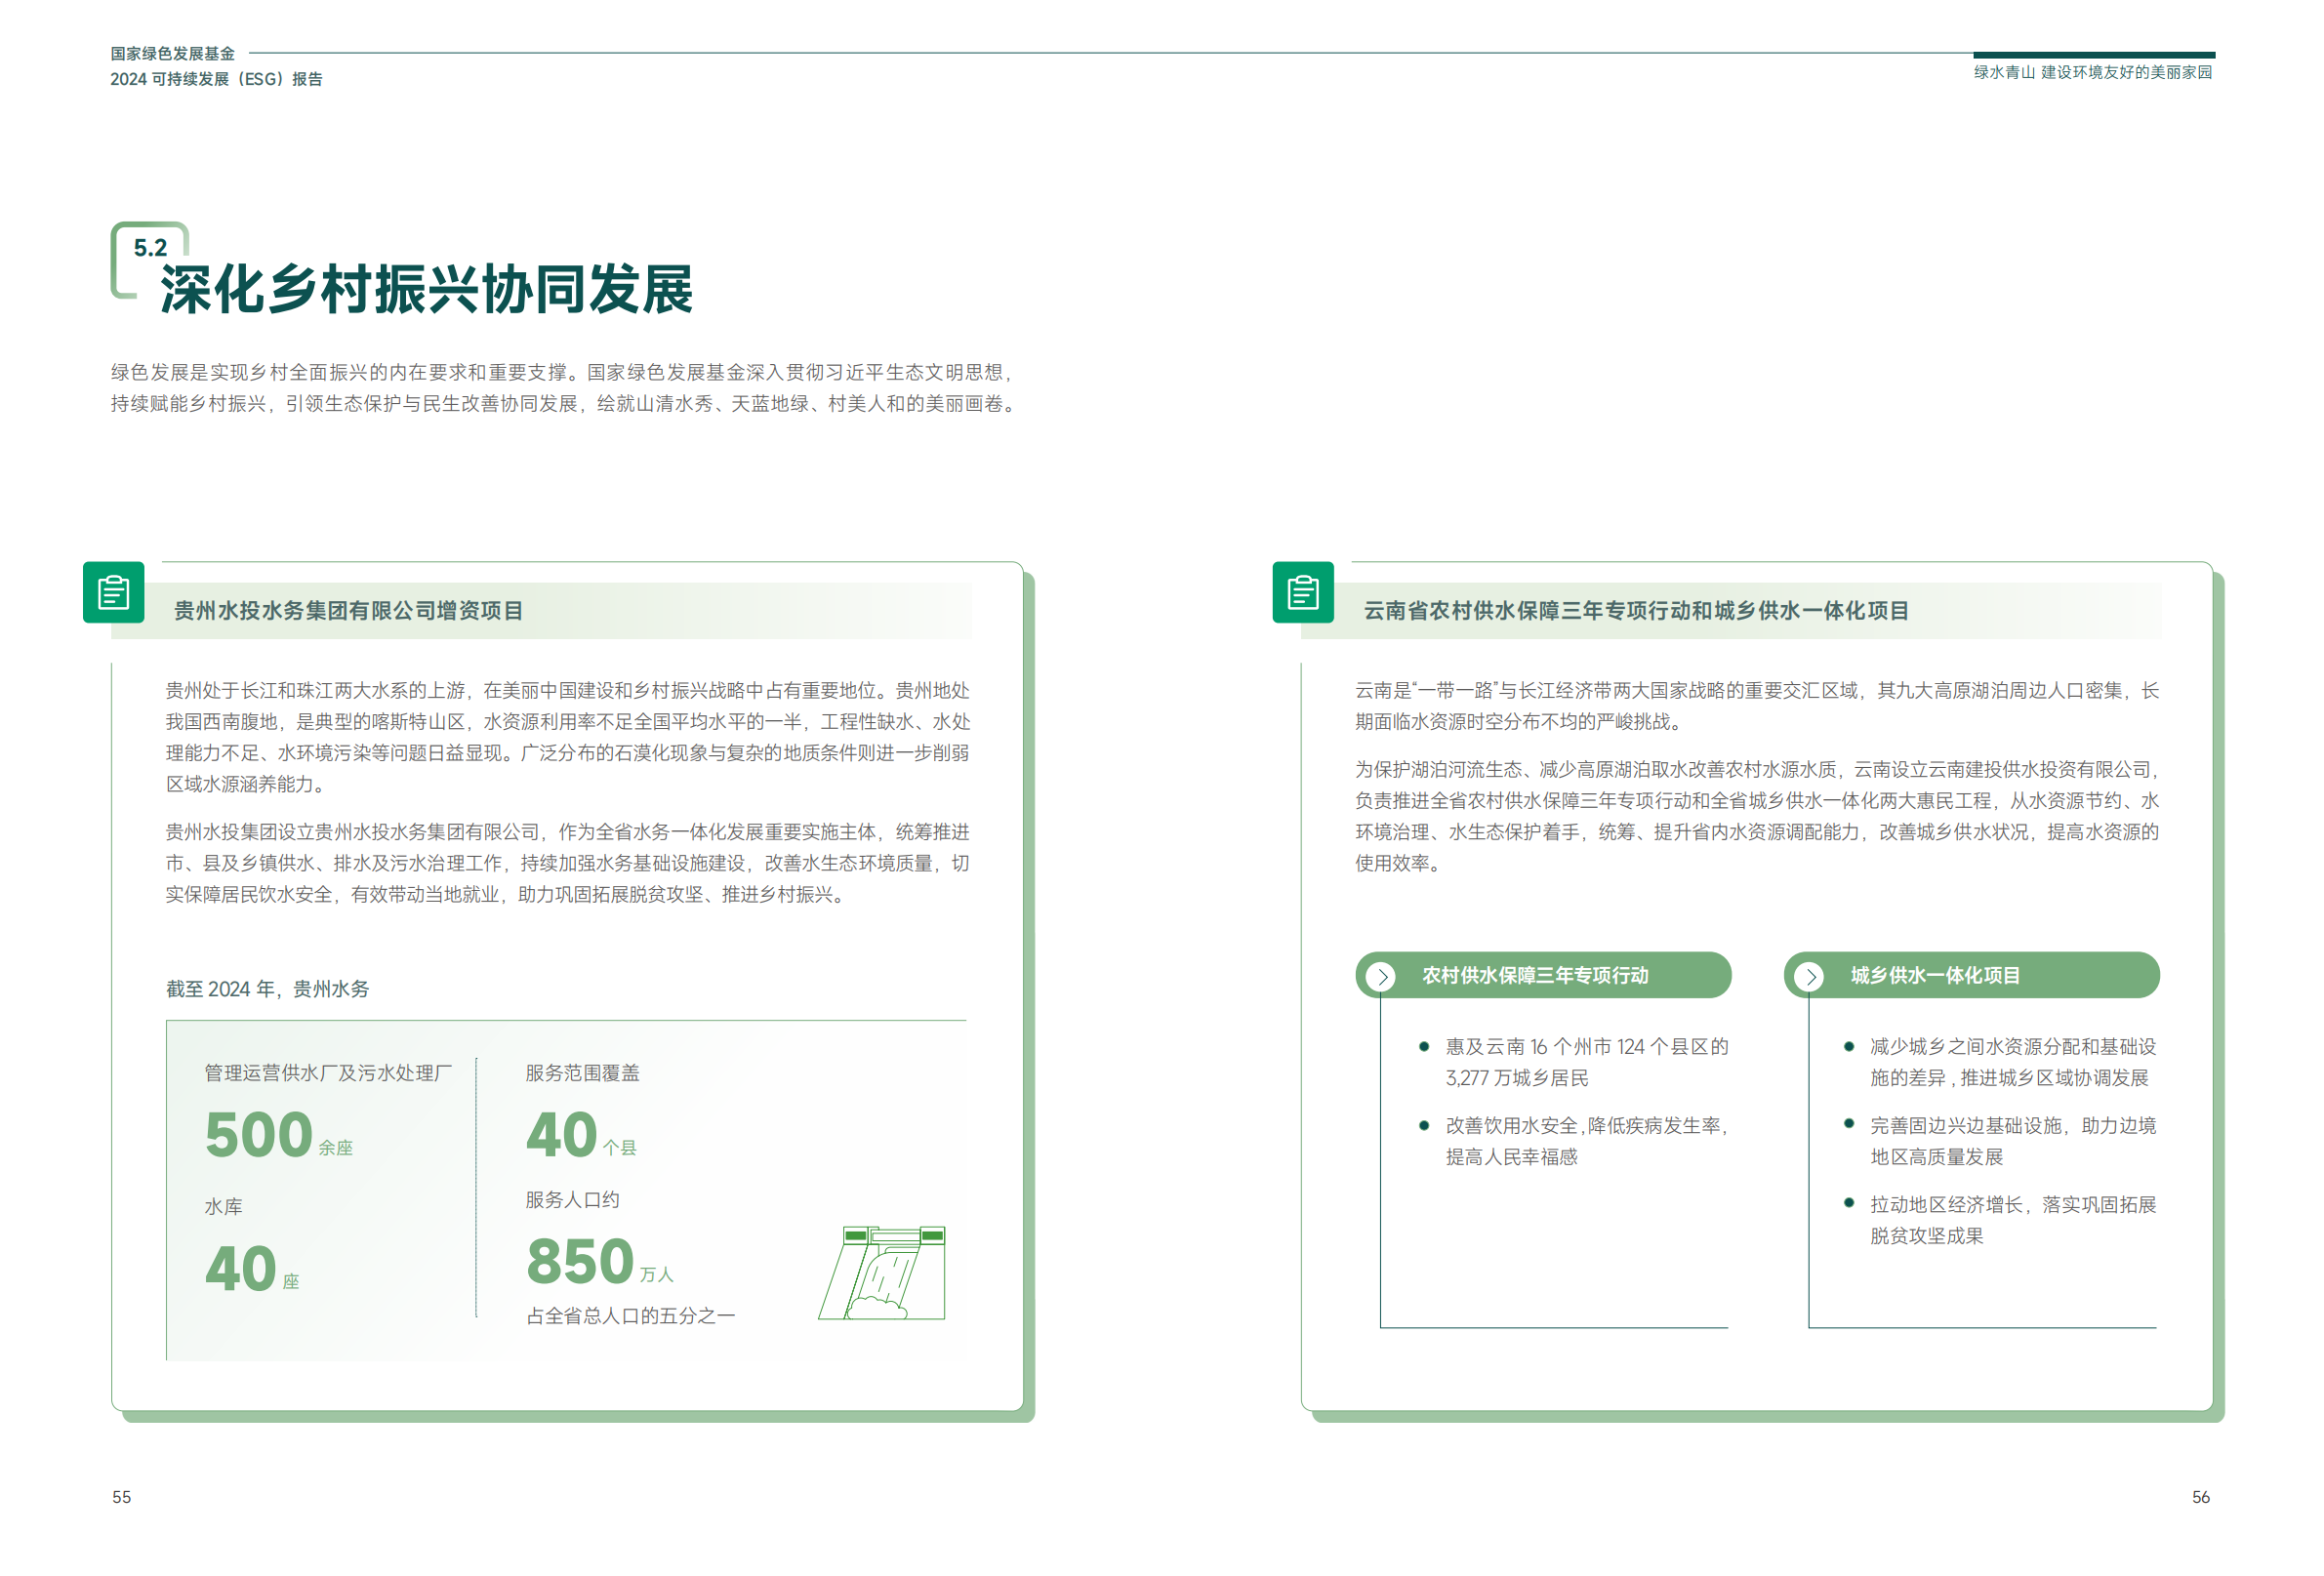Click page number 56
Viewport: 2324px width, 1576px height.
[x=2200, y=1497]
